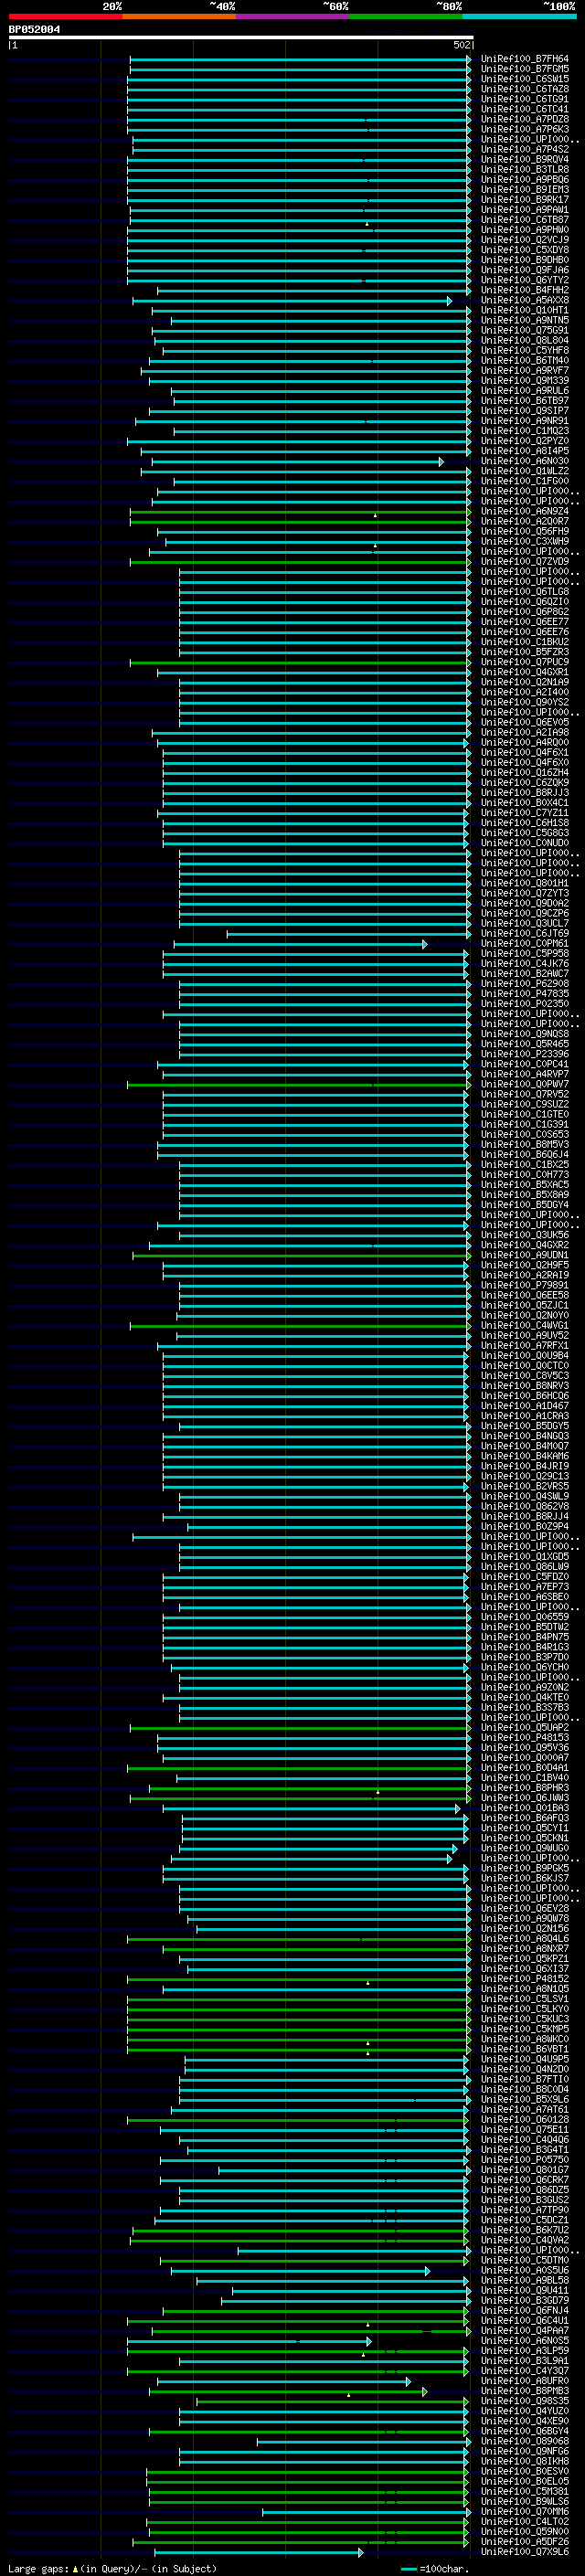Select the UniRef100_Q3UK56 hit
The image size is (585, 2576).
pyautogui.click(x=524, y=1235)
